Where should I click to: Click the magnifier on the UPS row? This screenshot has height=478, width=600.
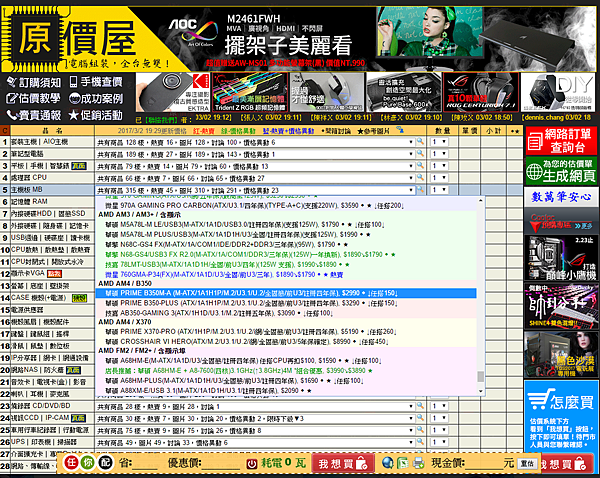coord(420,442)
